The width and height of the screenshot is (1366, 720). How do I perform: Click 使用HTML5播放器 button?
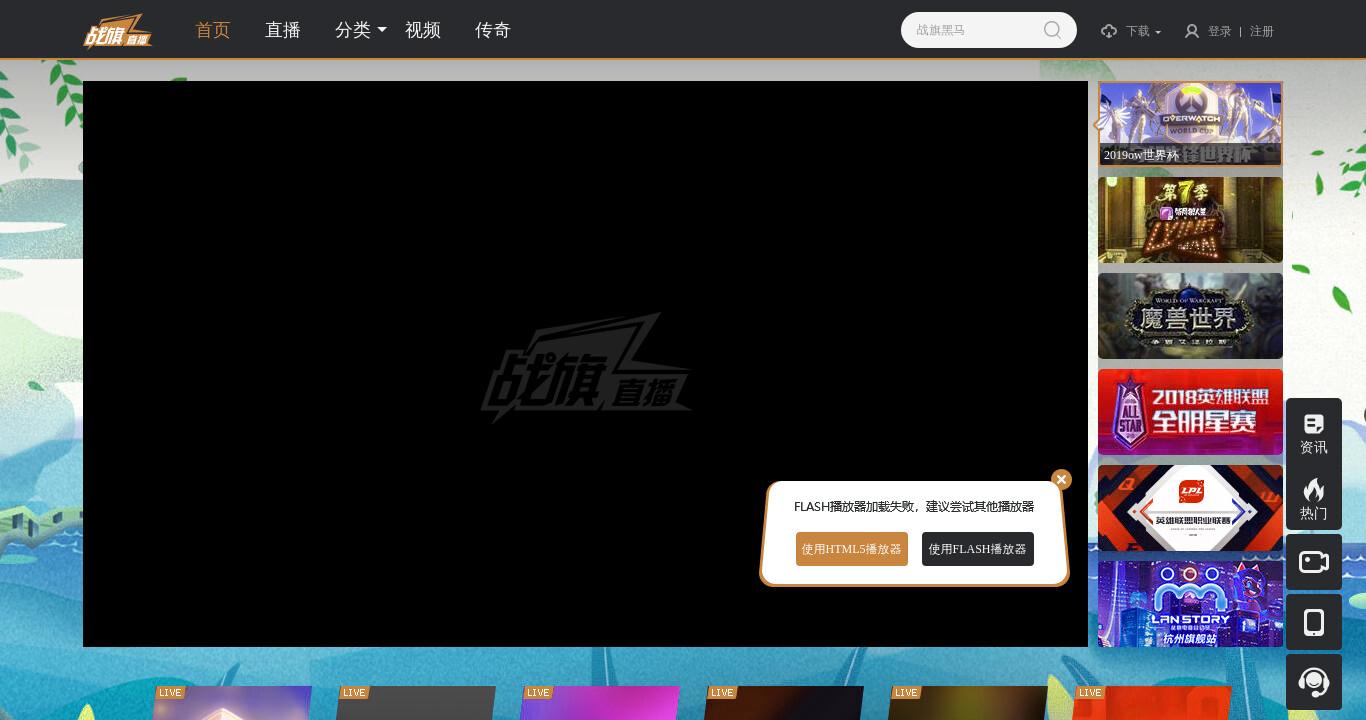coord(852,549)
